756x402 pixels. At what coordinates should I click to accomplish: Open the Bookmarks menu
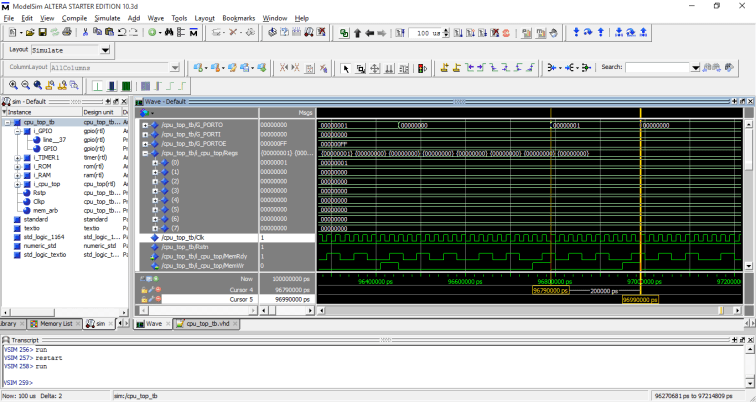pos(239,18)
